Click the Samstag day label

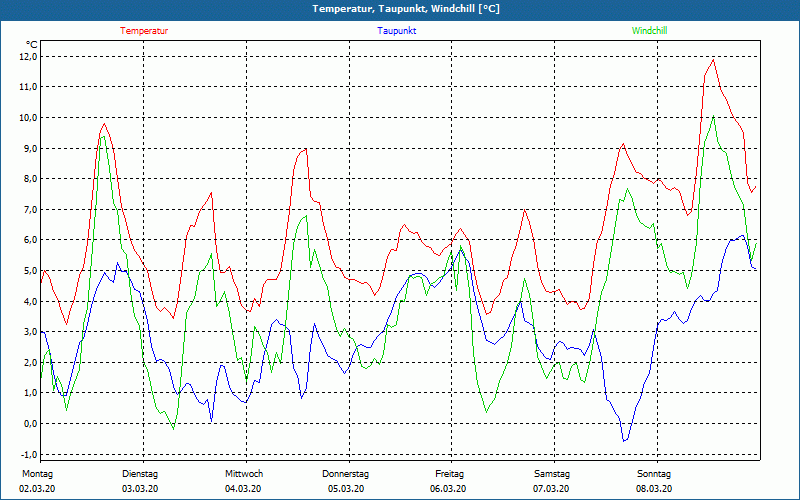pyautogui.click(x=552, y=474)
